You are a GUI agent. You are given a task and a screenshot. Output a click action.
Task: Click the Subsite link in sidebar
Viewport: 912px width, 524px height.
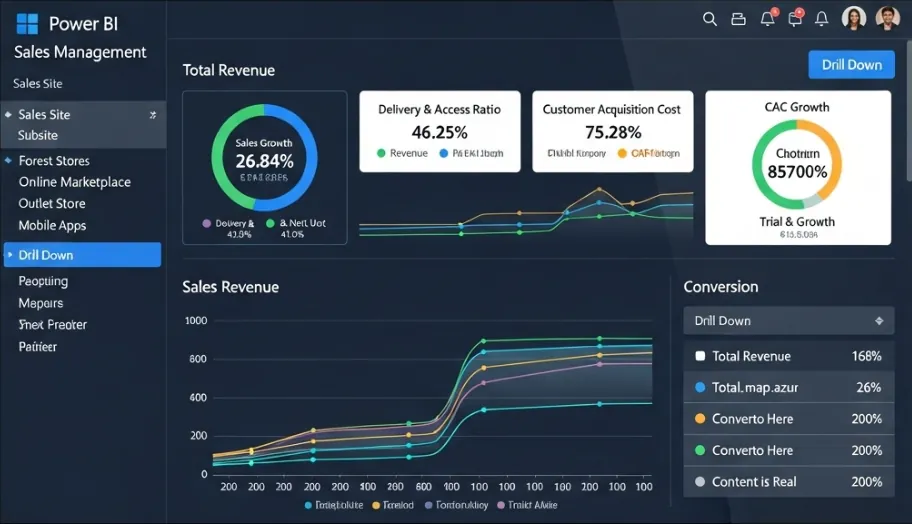(x=38, y=135)
